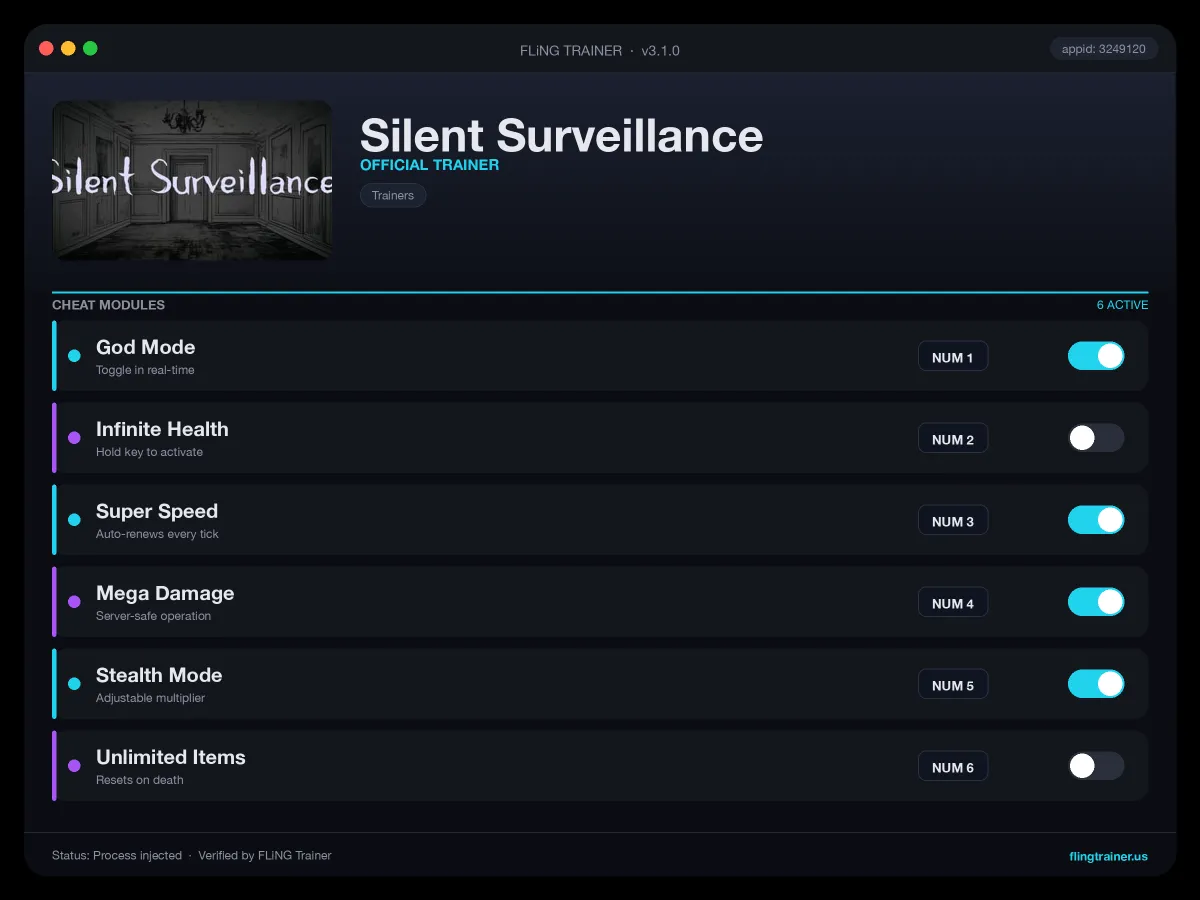The width and height of the screenshot is (1200, 900).
Task: Click the Unlimited Items title text
Action: (171, 757)
